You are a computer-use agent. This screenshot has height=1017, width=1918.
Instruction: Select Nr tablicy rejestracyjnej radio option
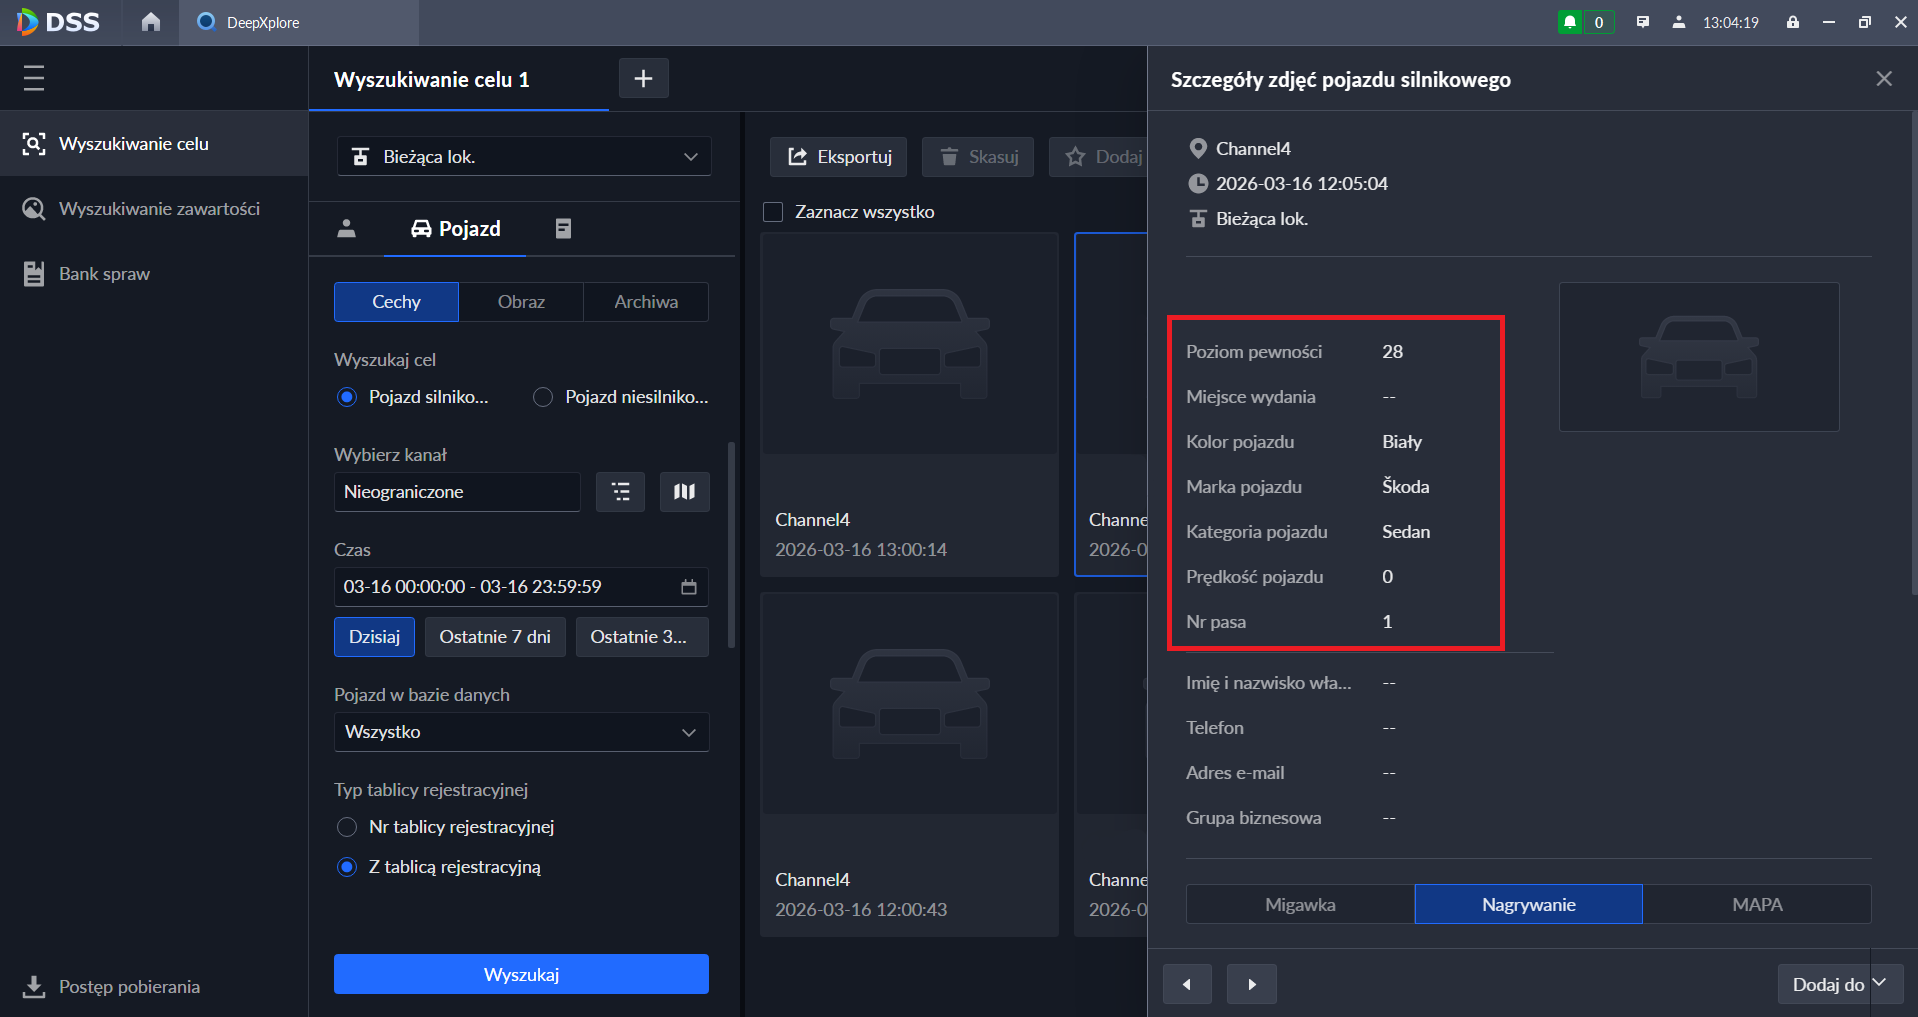tap(347, 827)
